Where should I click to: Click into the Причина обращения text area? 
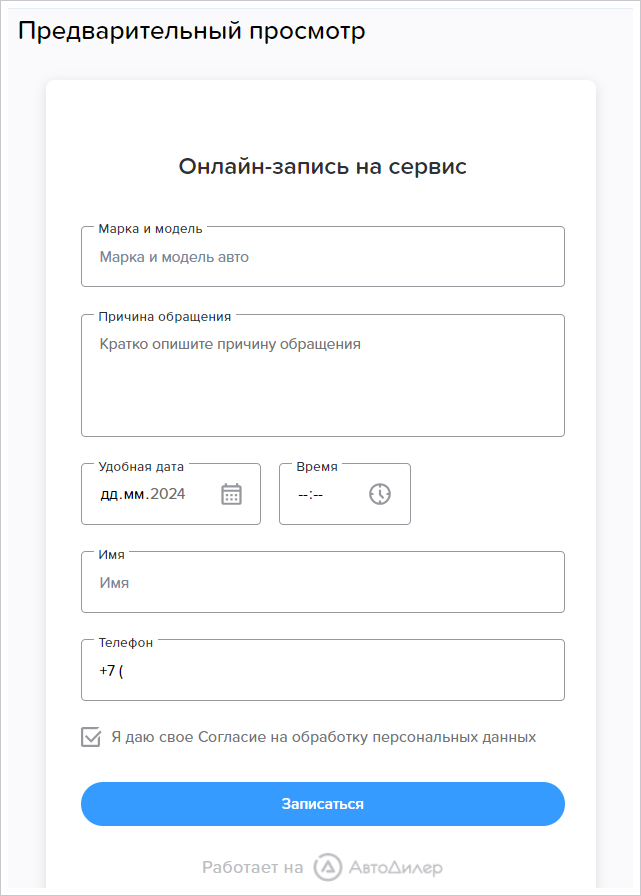click(323, 375)
